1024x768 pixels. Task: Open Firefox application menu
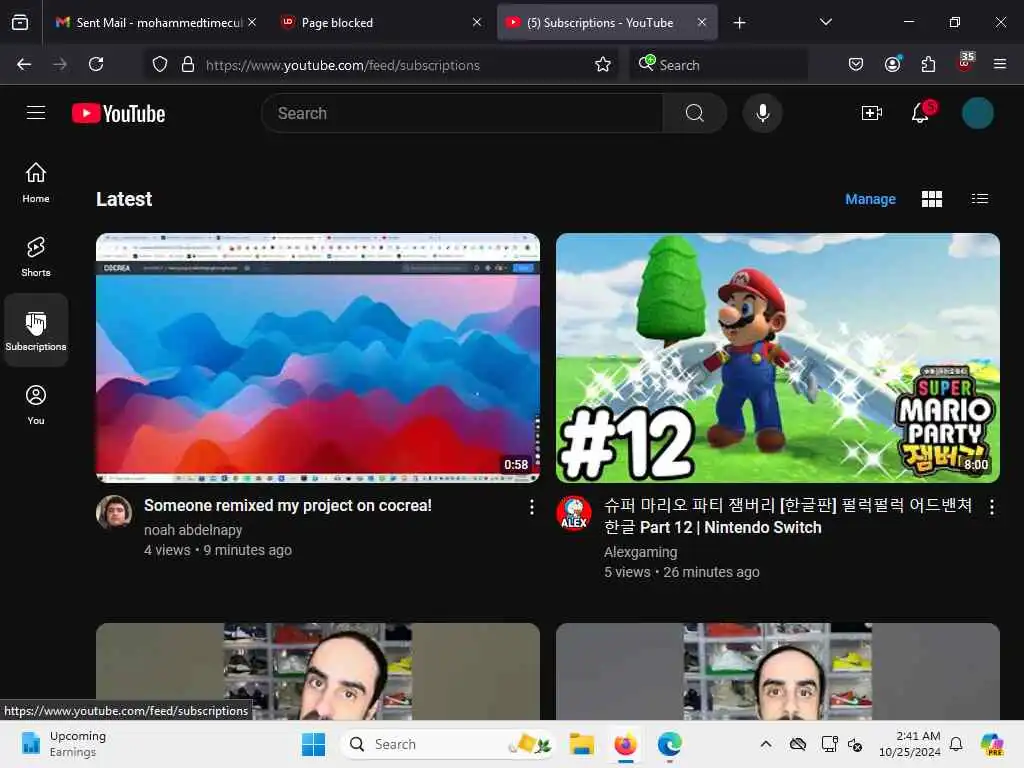click(x=1000, y=64)
